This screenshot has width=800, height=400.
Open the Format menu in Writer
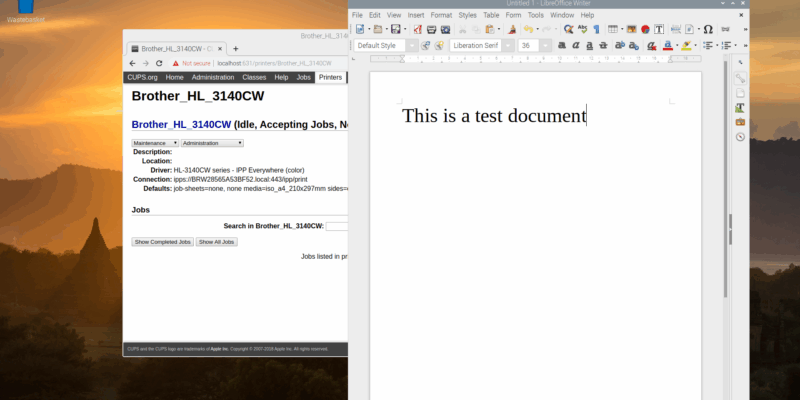[x=441, y=16]
